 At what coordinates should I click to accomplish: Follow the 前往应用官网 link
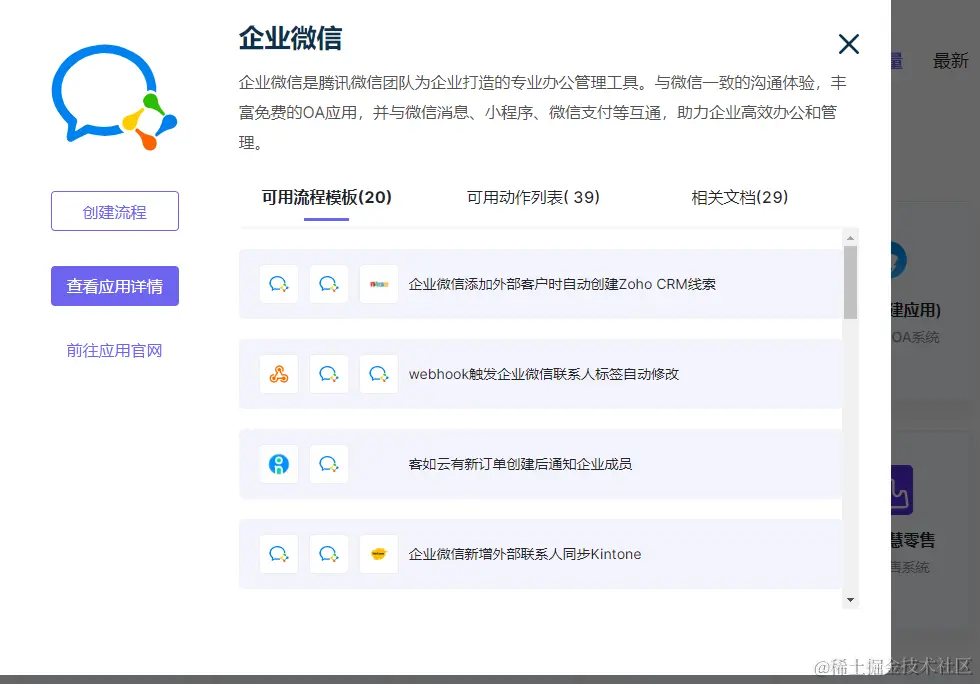(x=114, y=351)
